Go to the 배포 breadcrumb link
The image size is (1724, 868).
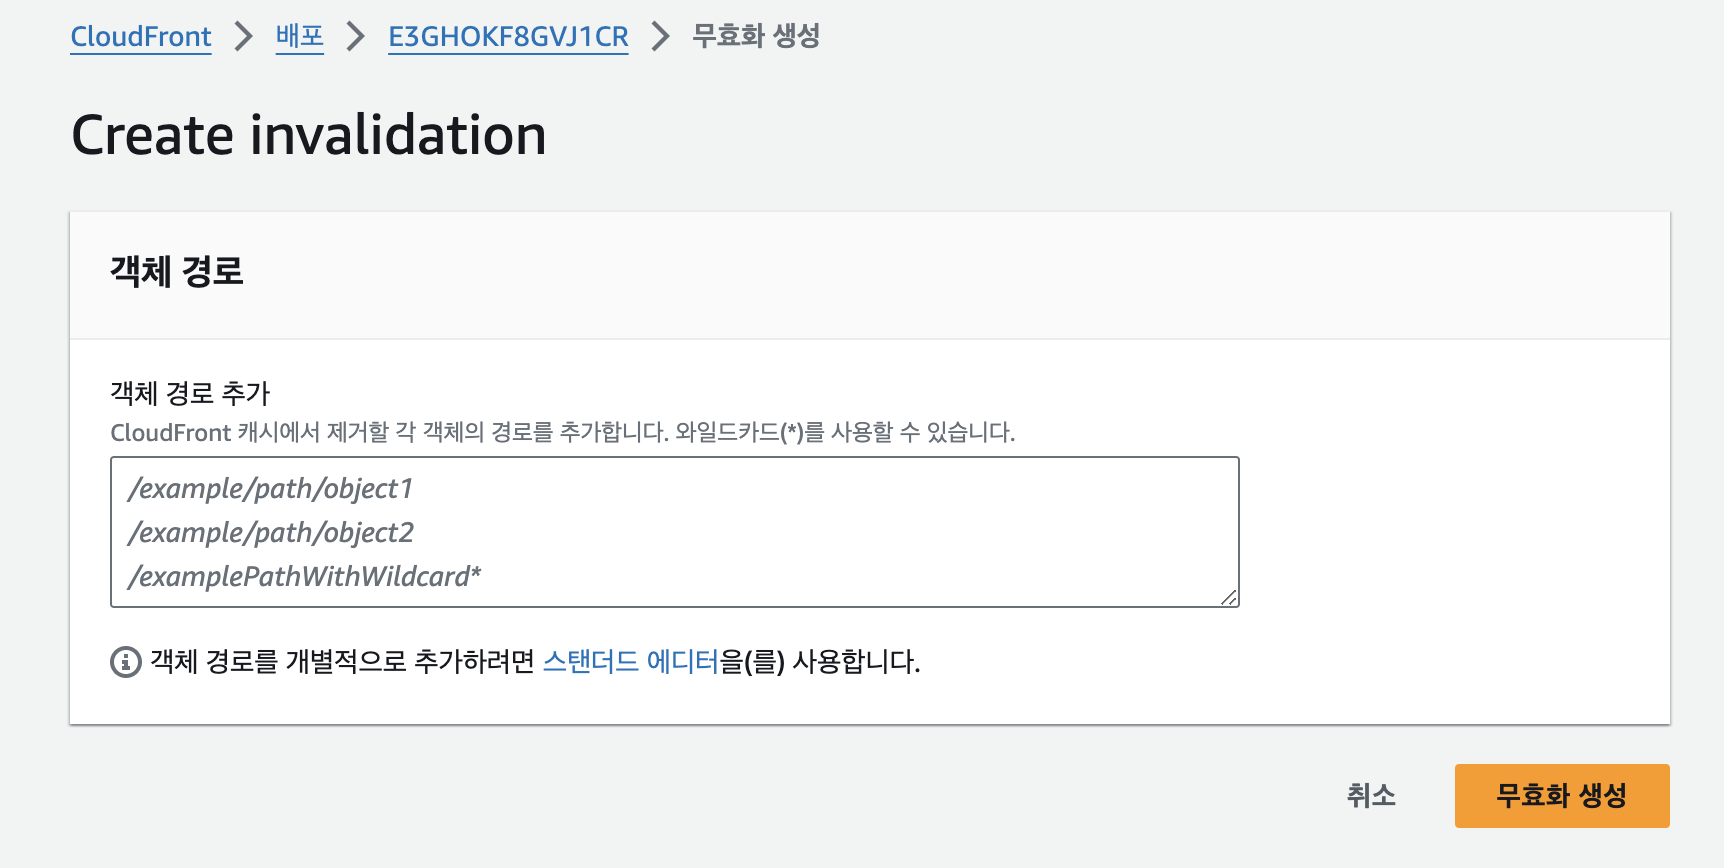(x=299, y=37)
